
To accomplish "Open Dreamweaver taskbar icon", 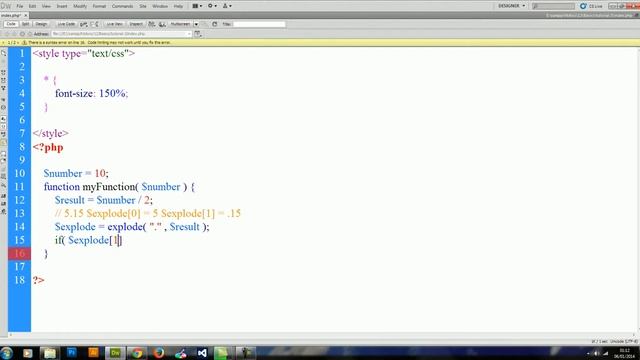I will [115, 353].
